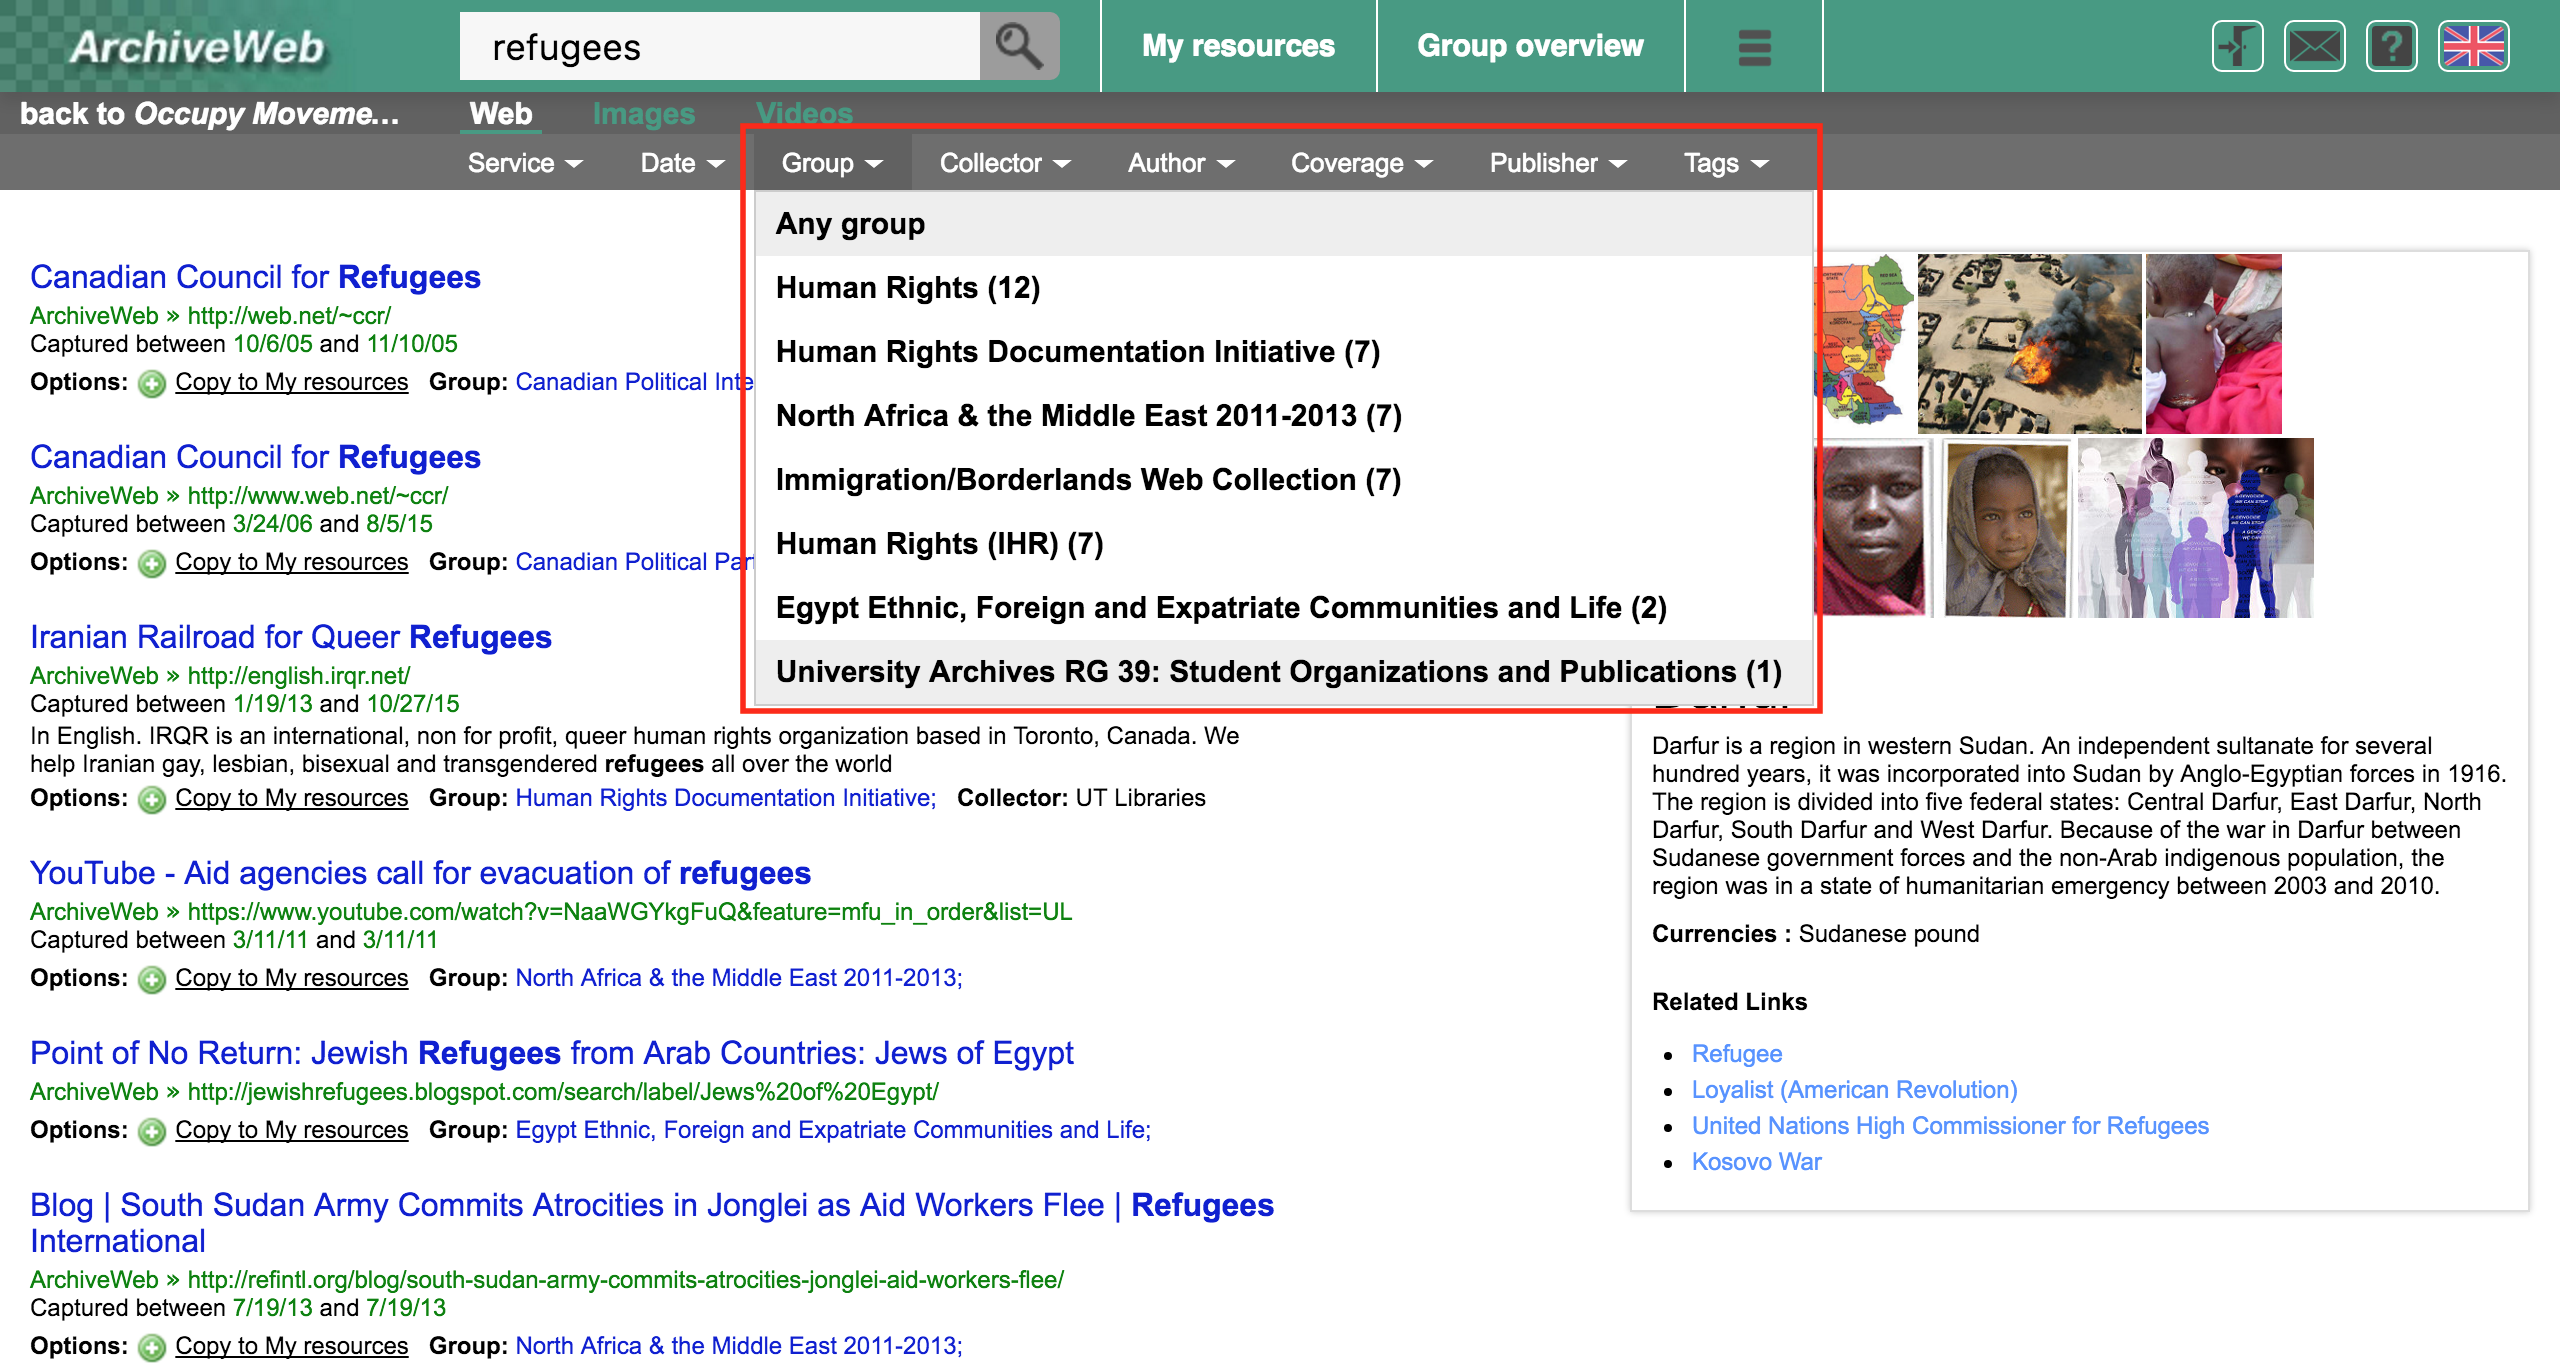Image resolution: width=2560 pixels, height=1372 pixels.
Task: Open the Kosovo War related link
Action: (x=1756, y=1162)
